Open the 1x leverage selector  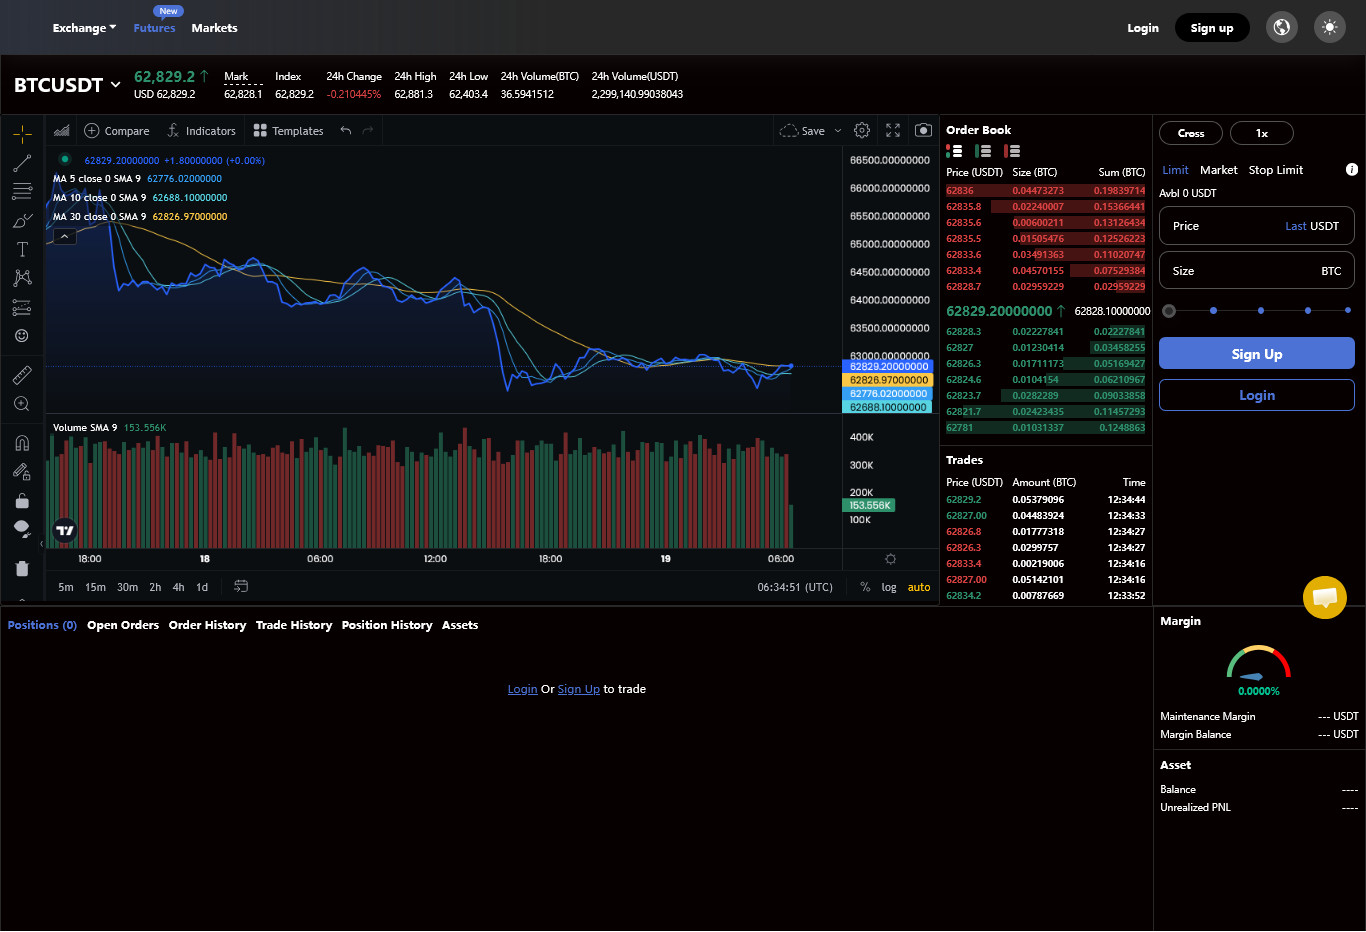[1262, 133]
